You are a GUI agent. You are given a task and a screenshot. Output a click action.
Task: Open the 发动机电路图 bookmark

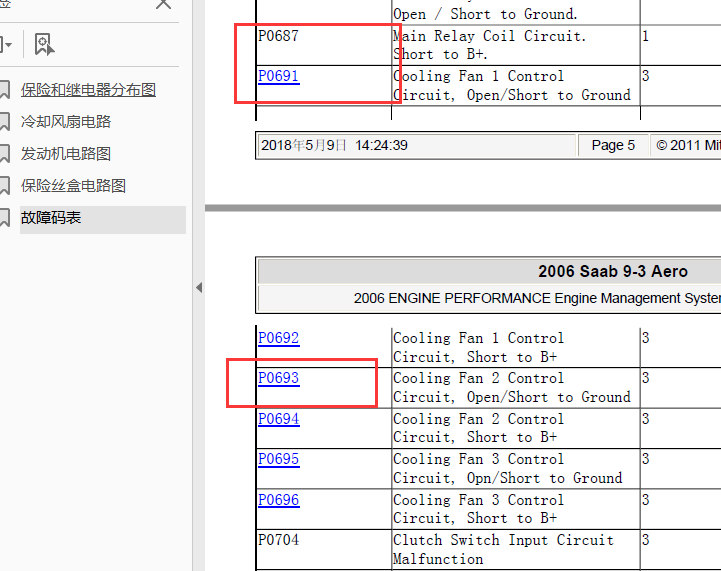(66, 154)
